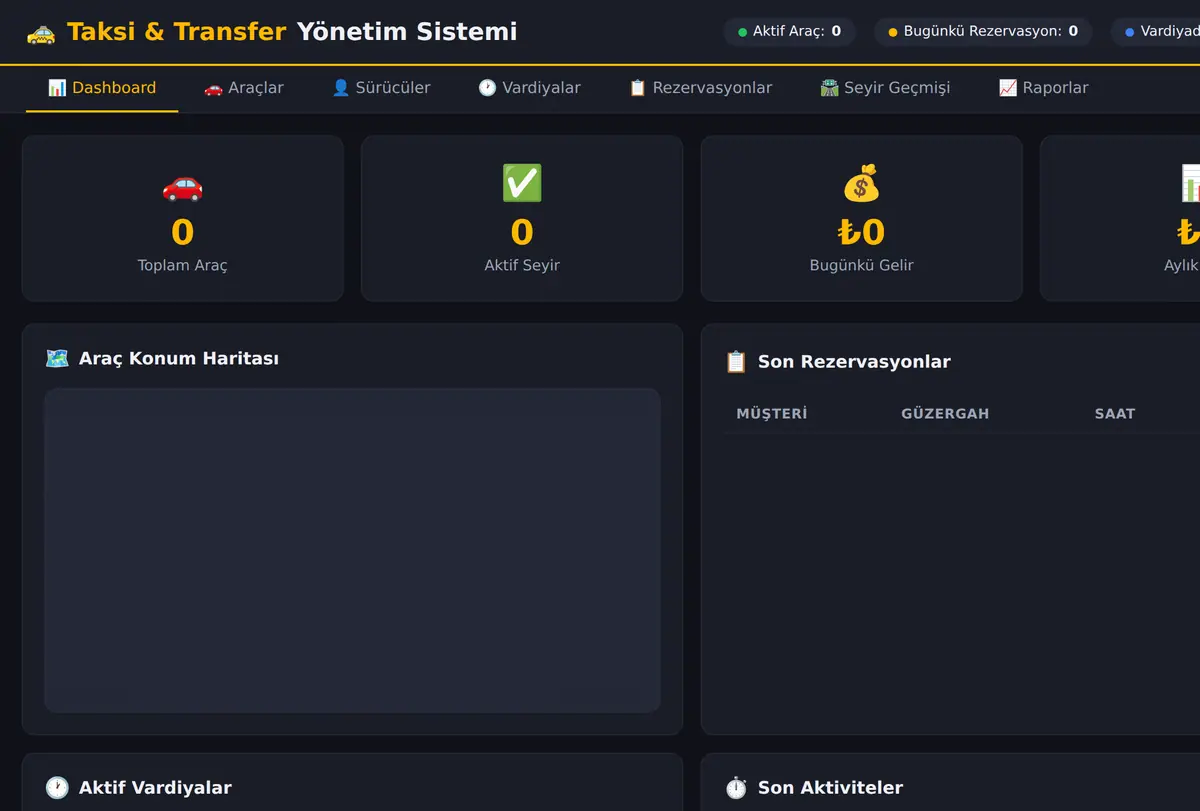
Task: Click the stopwatch icon beside Son Aktiviteler
Action: pyautogui.click(x=736, y=788)
